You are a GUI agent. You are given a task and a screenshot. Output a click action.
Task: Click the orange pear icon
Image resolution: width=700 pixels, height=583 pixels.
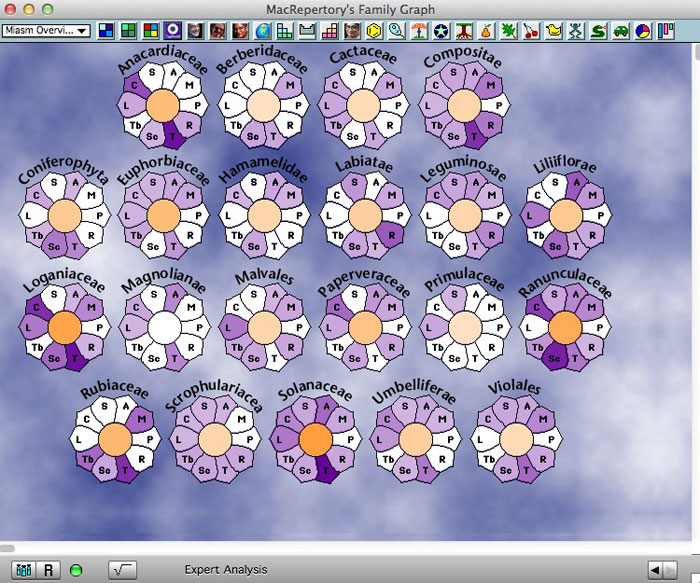[486, 31]
